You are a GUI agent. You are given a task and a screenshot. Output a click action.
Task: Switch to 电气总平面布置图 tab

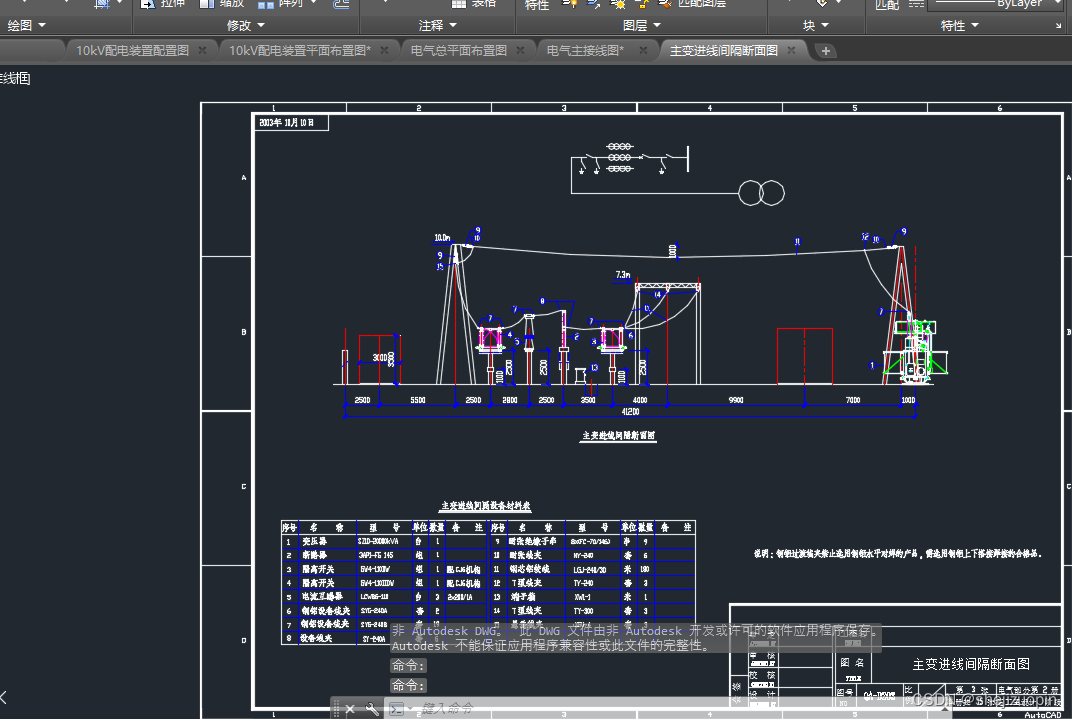pos(459,51)
